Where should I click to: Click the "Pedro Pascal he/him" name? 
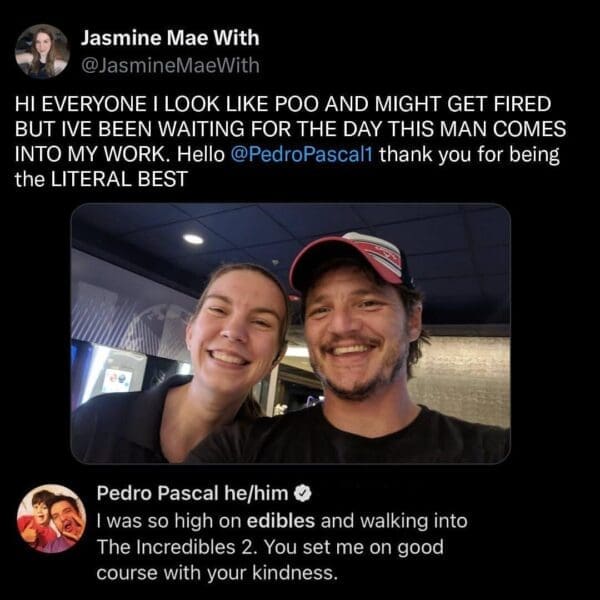click(x=192, y=493)
